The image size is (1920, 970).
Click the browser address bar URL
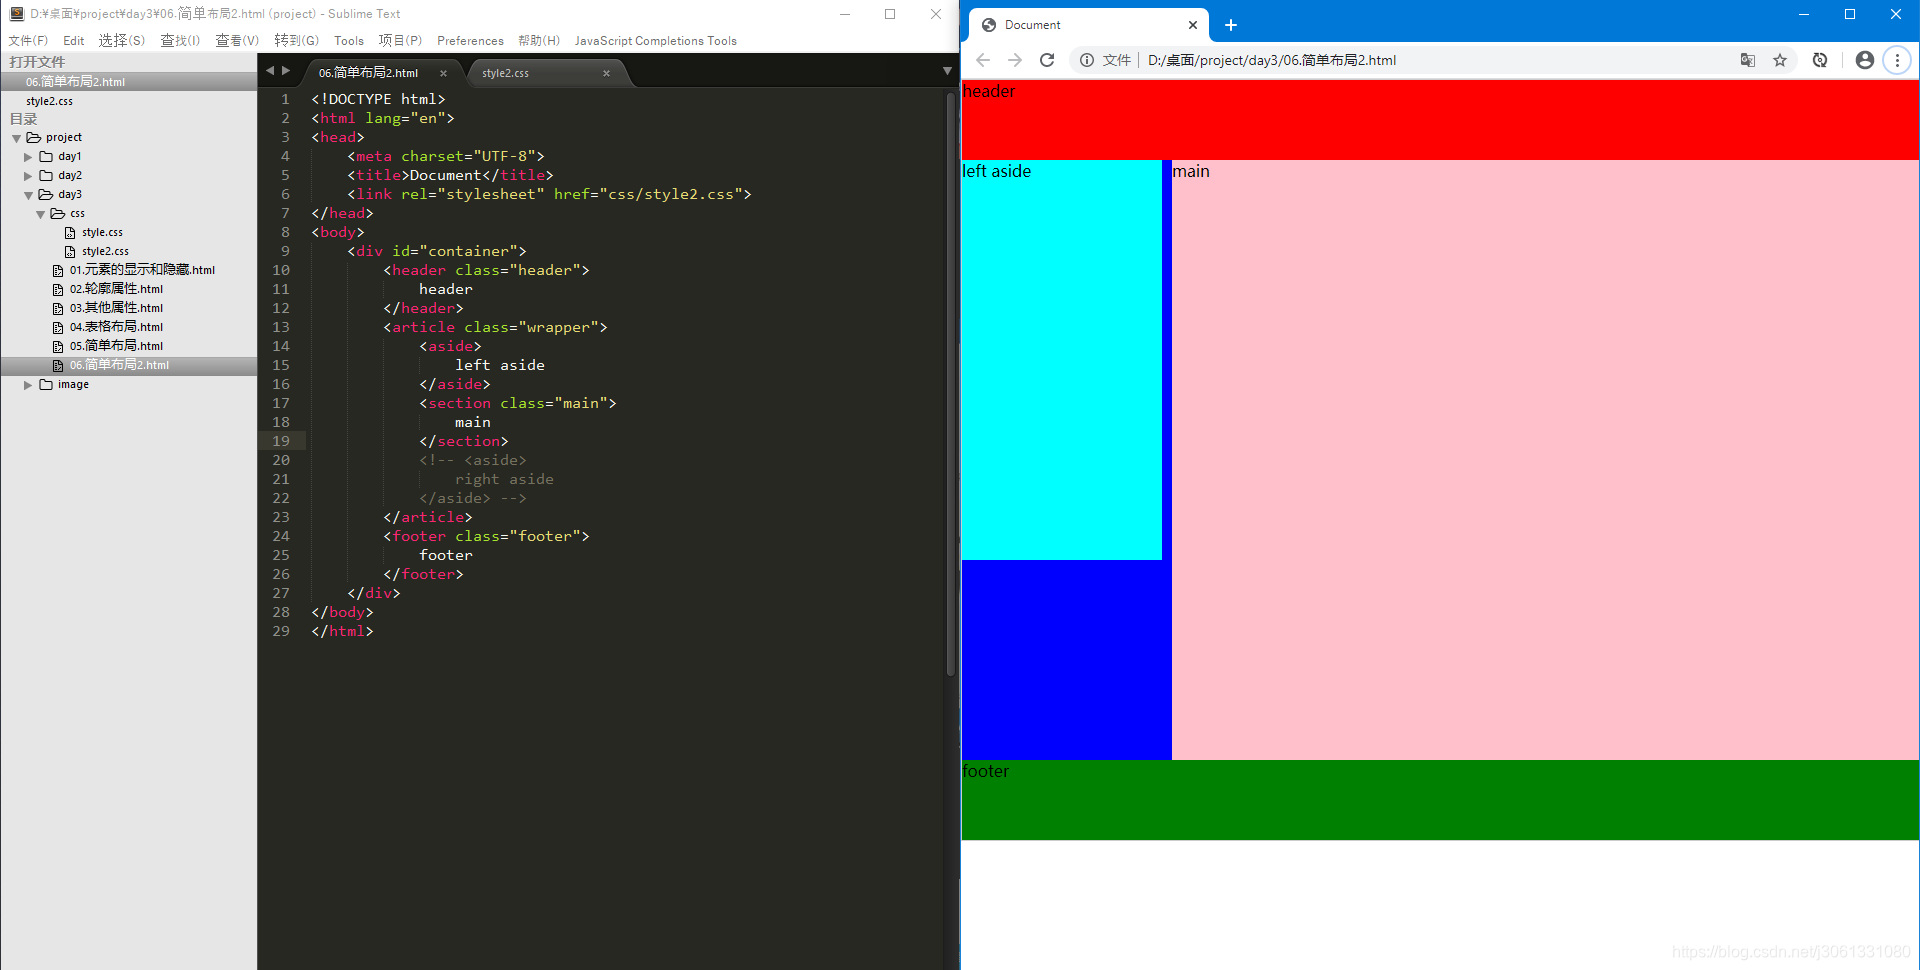pos(1272,60)
